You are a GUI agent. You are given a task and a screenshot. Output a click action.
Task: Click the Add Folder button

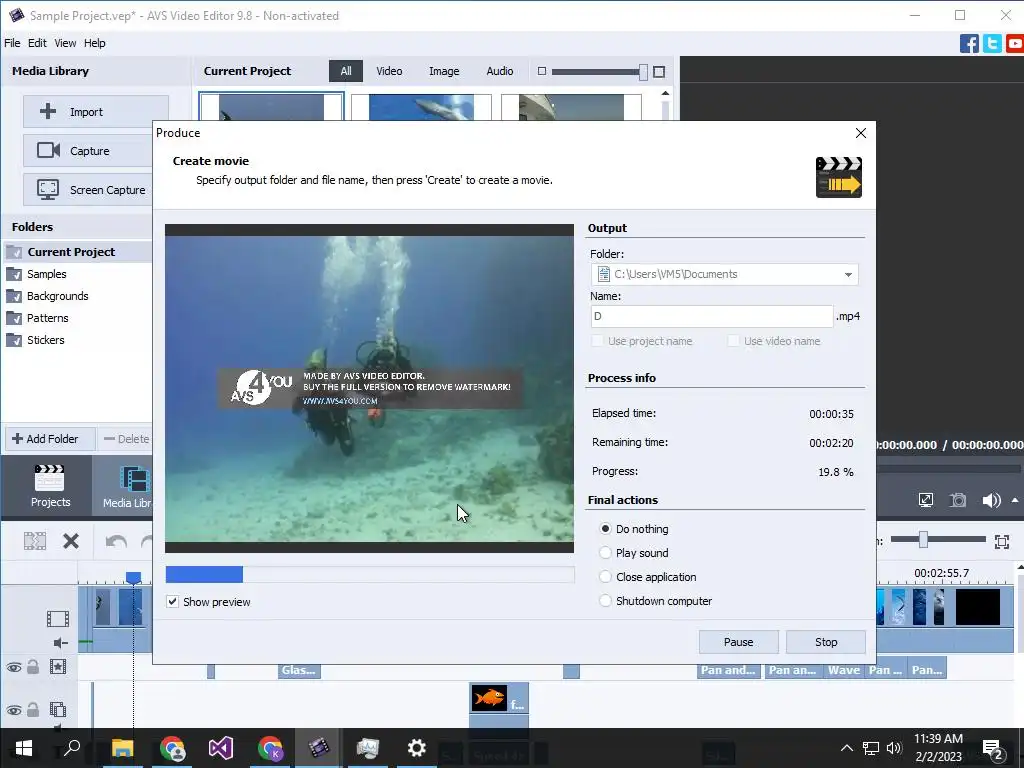[x=50, y=439]
